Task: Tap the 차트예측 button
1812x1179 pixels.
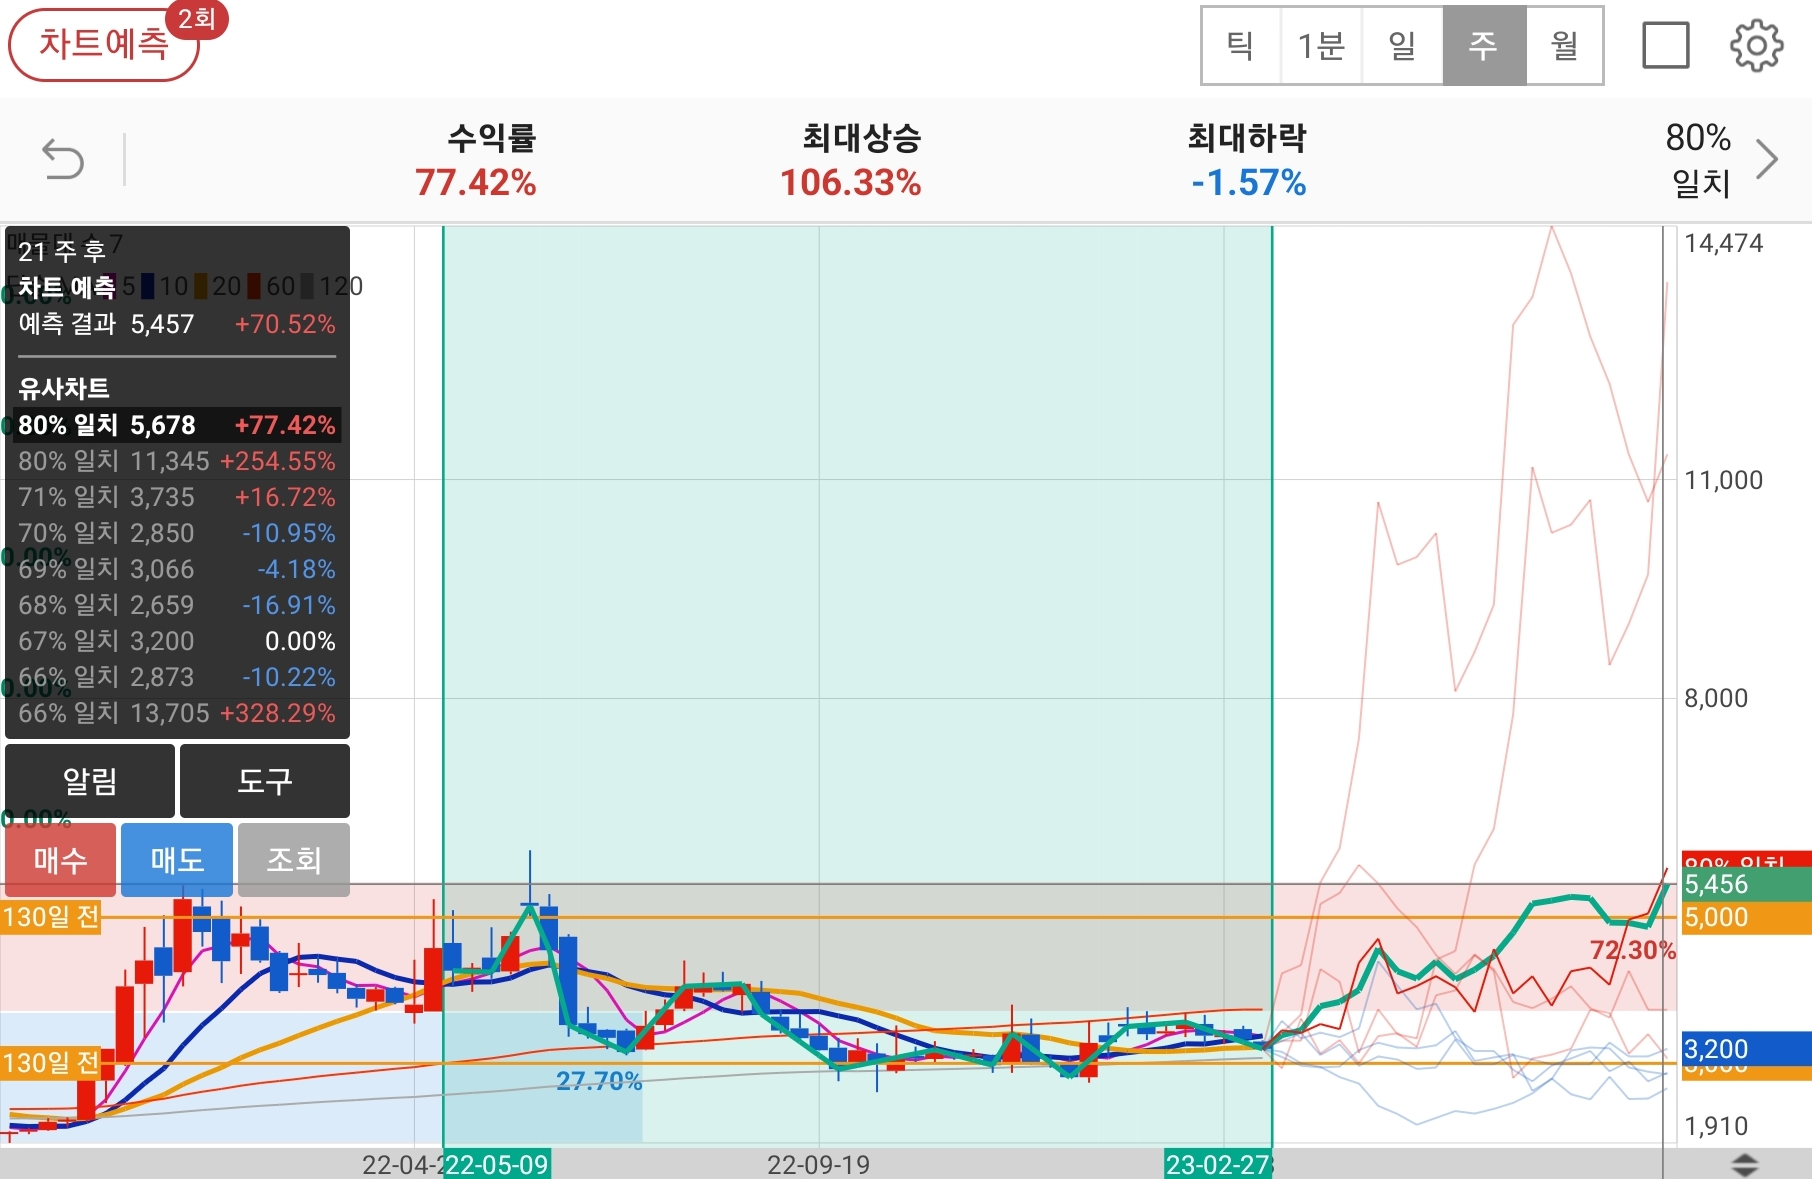Action: (x=104, y=44)
